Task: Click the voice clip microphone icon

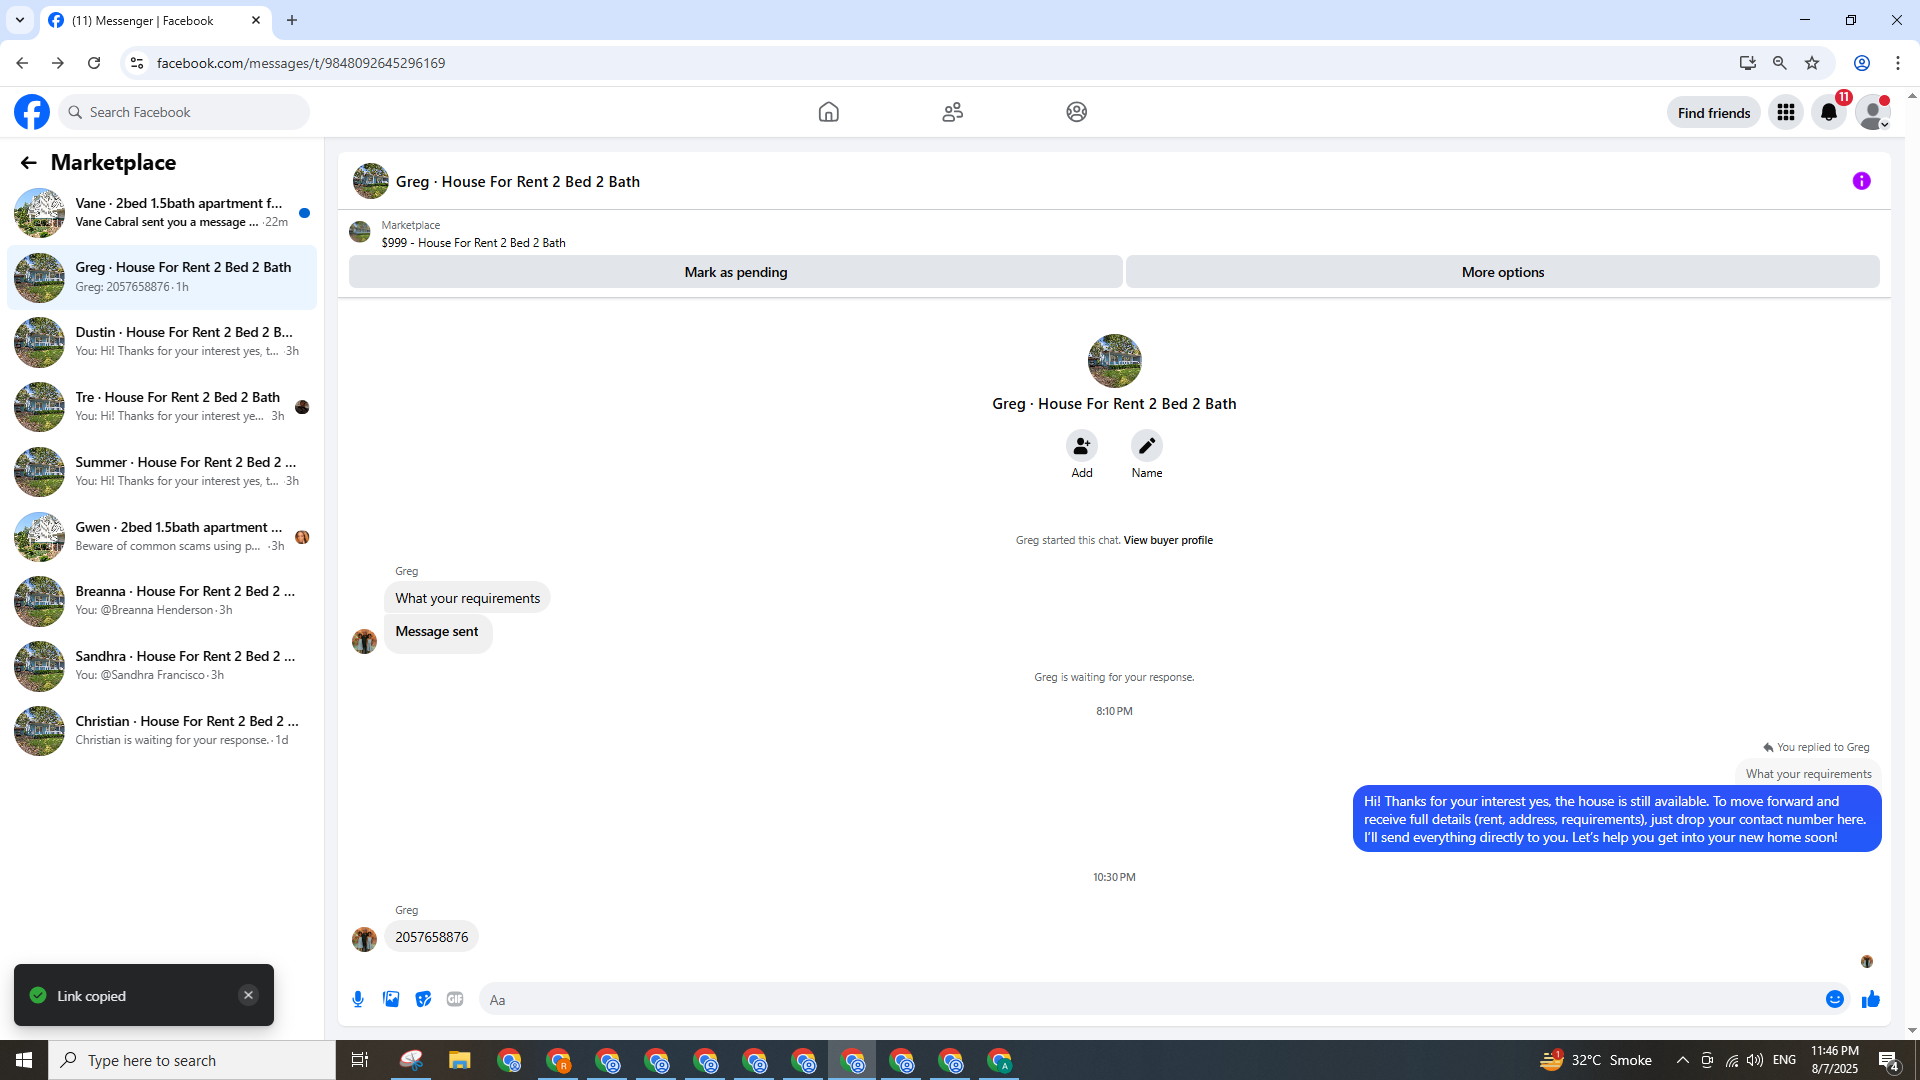Action: 358,999
